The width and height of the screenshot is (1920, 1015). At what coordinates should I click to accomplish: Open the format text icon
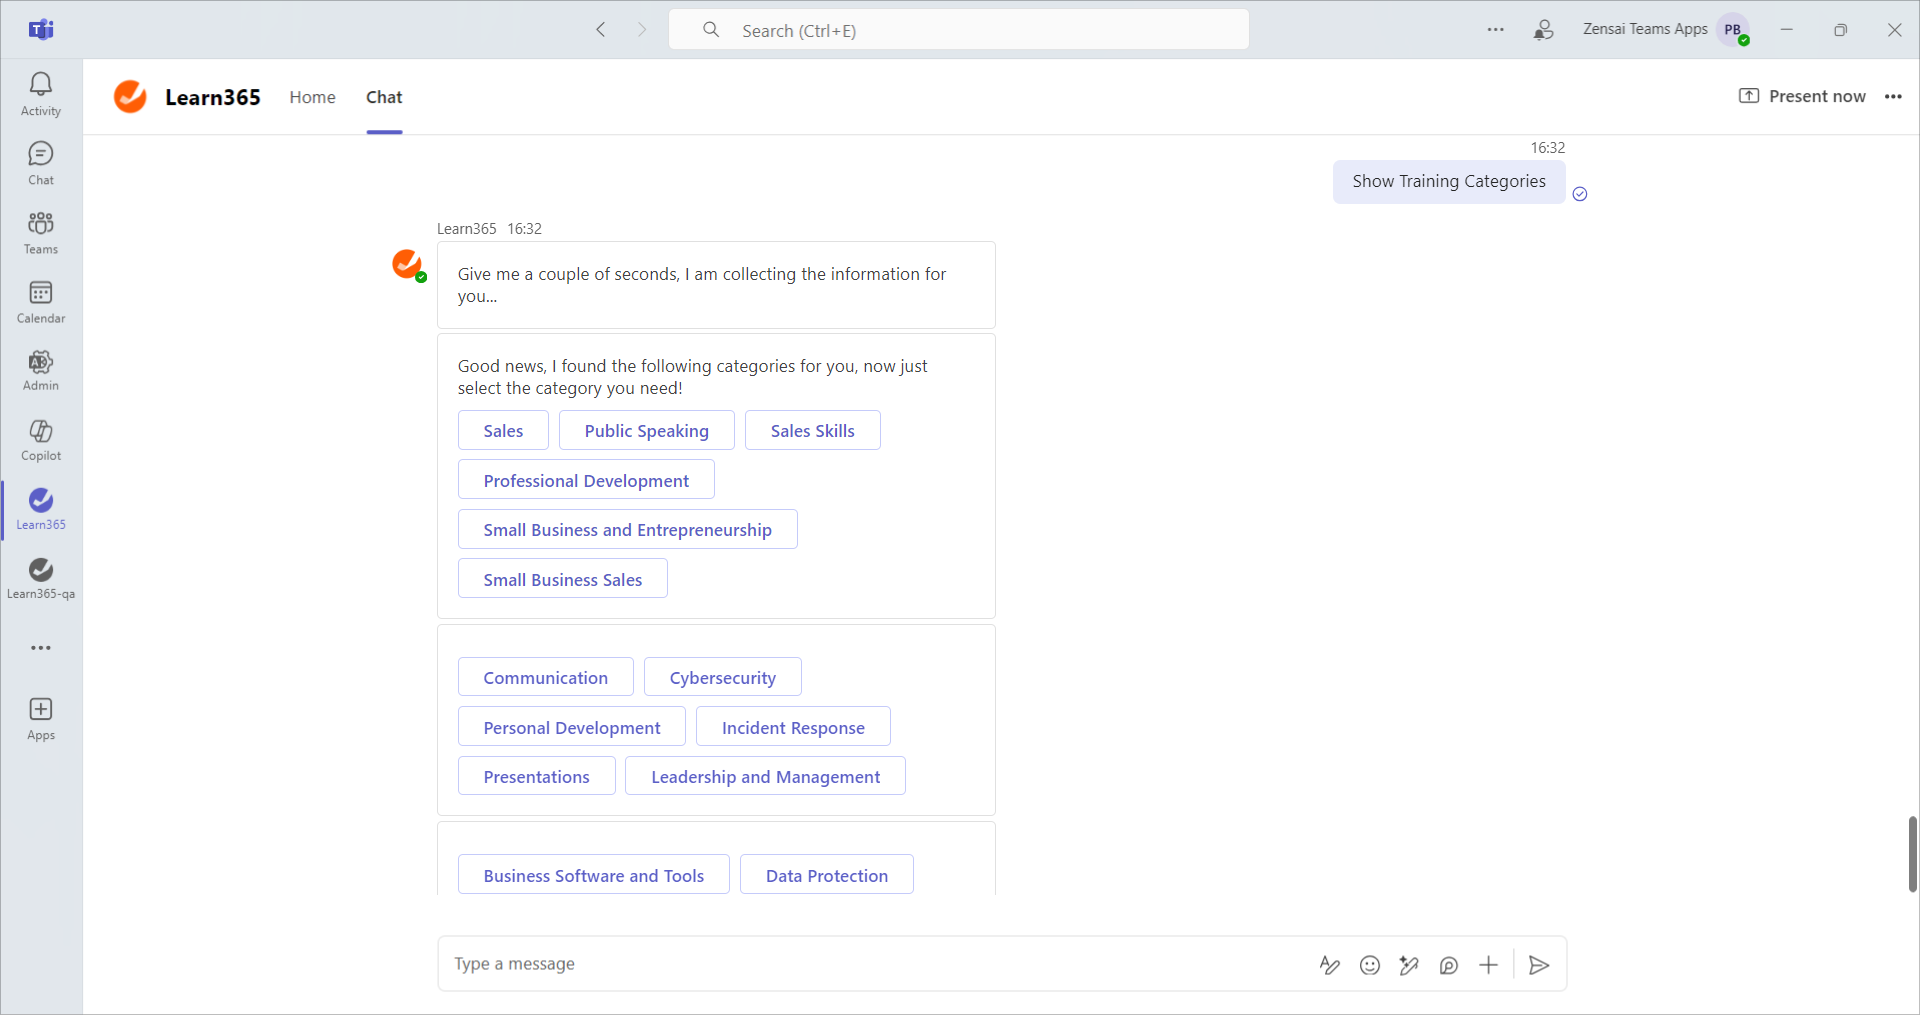pyautogui.click(x=1329, y=965)
